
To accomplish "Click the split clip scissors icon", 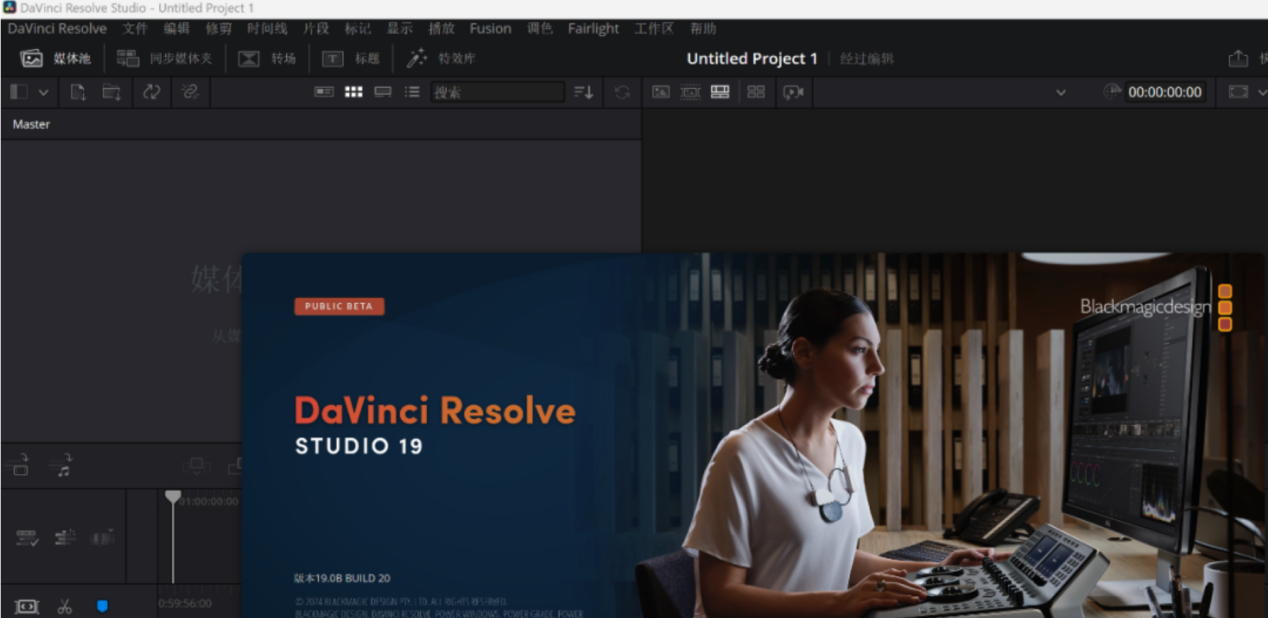I will click(64, 606).
